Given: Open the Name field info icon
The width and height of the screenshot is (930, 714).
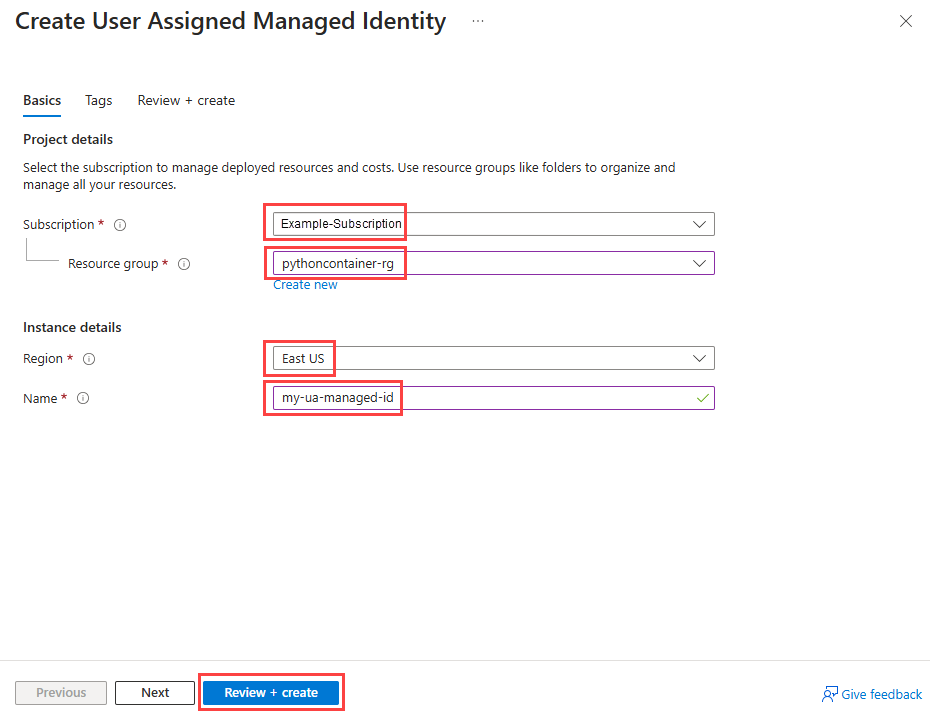Looking at the screenshot, I should click(x=83, y=399).
